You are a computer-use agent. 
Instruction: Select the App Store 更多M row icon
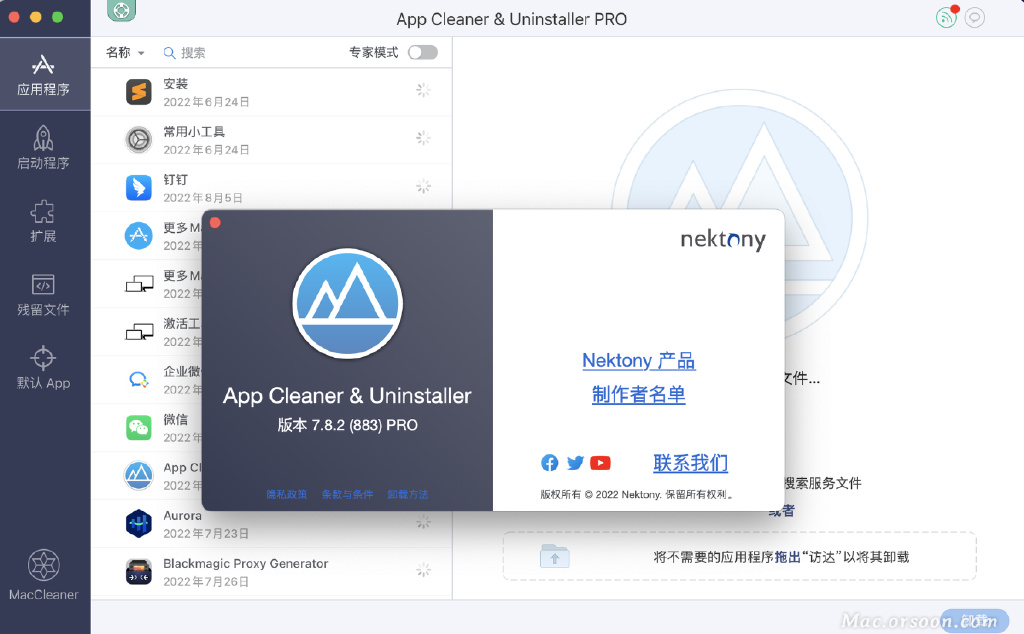tap(138, 235)
